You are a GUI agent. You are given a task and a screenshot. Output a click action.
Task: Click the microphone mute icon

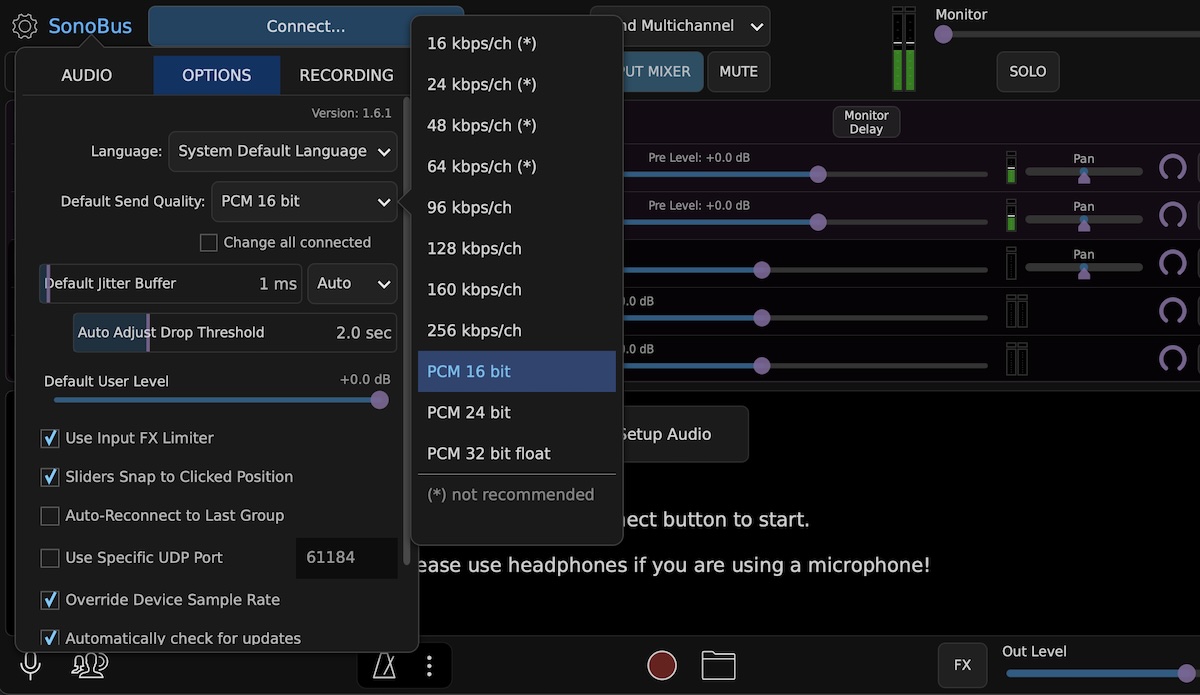point(31,665)
